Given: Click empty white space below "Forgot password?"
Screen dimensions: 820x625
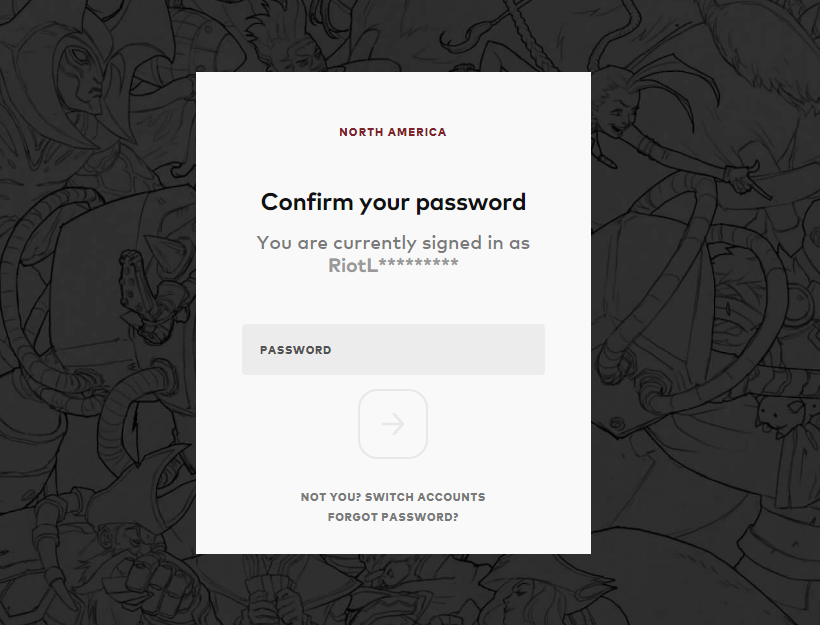Looking at the screenshot, I should click(393, 538).
